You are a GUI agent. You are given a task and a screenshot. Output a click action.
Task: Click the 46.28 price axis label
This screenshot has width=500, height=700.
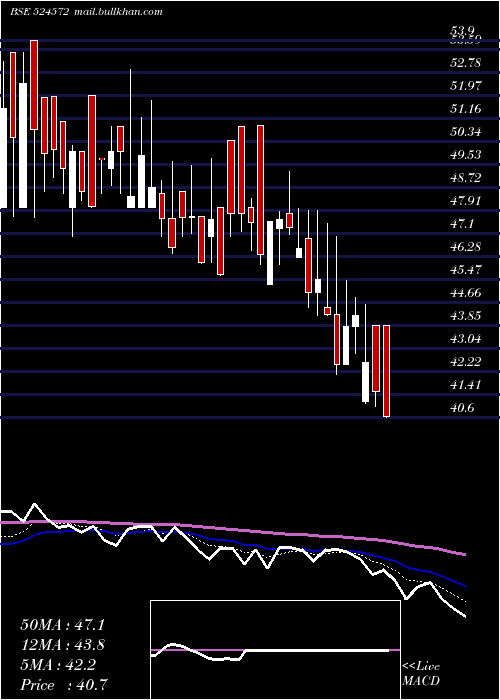coord(466,246)
